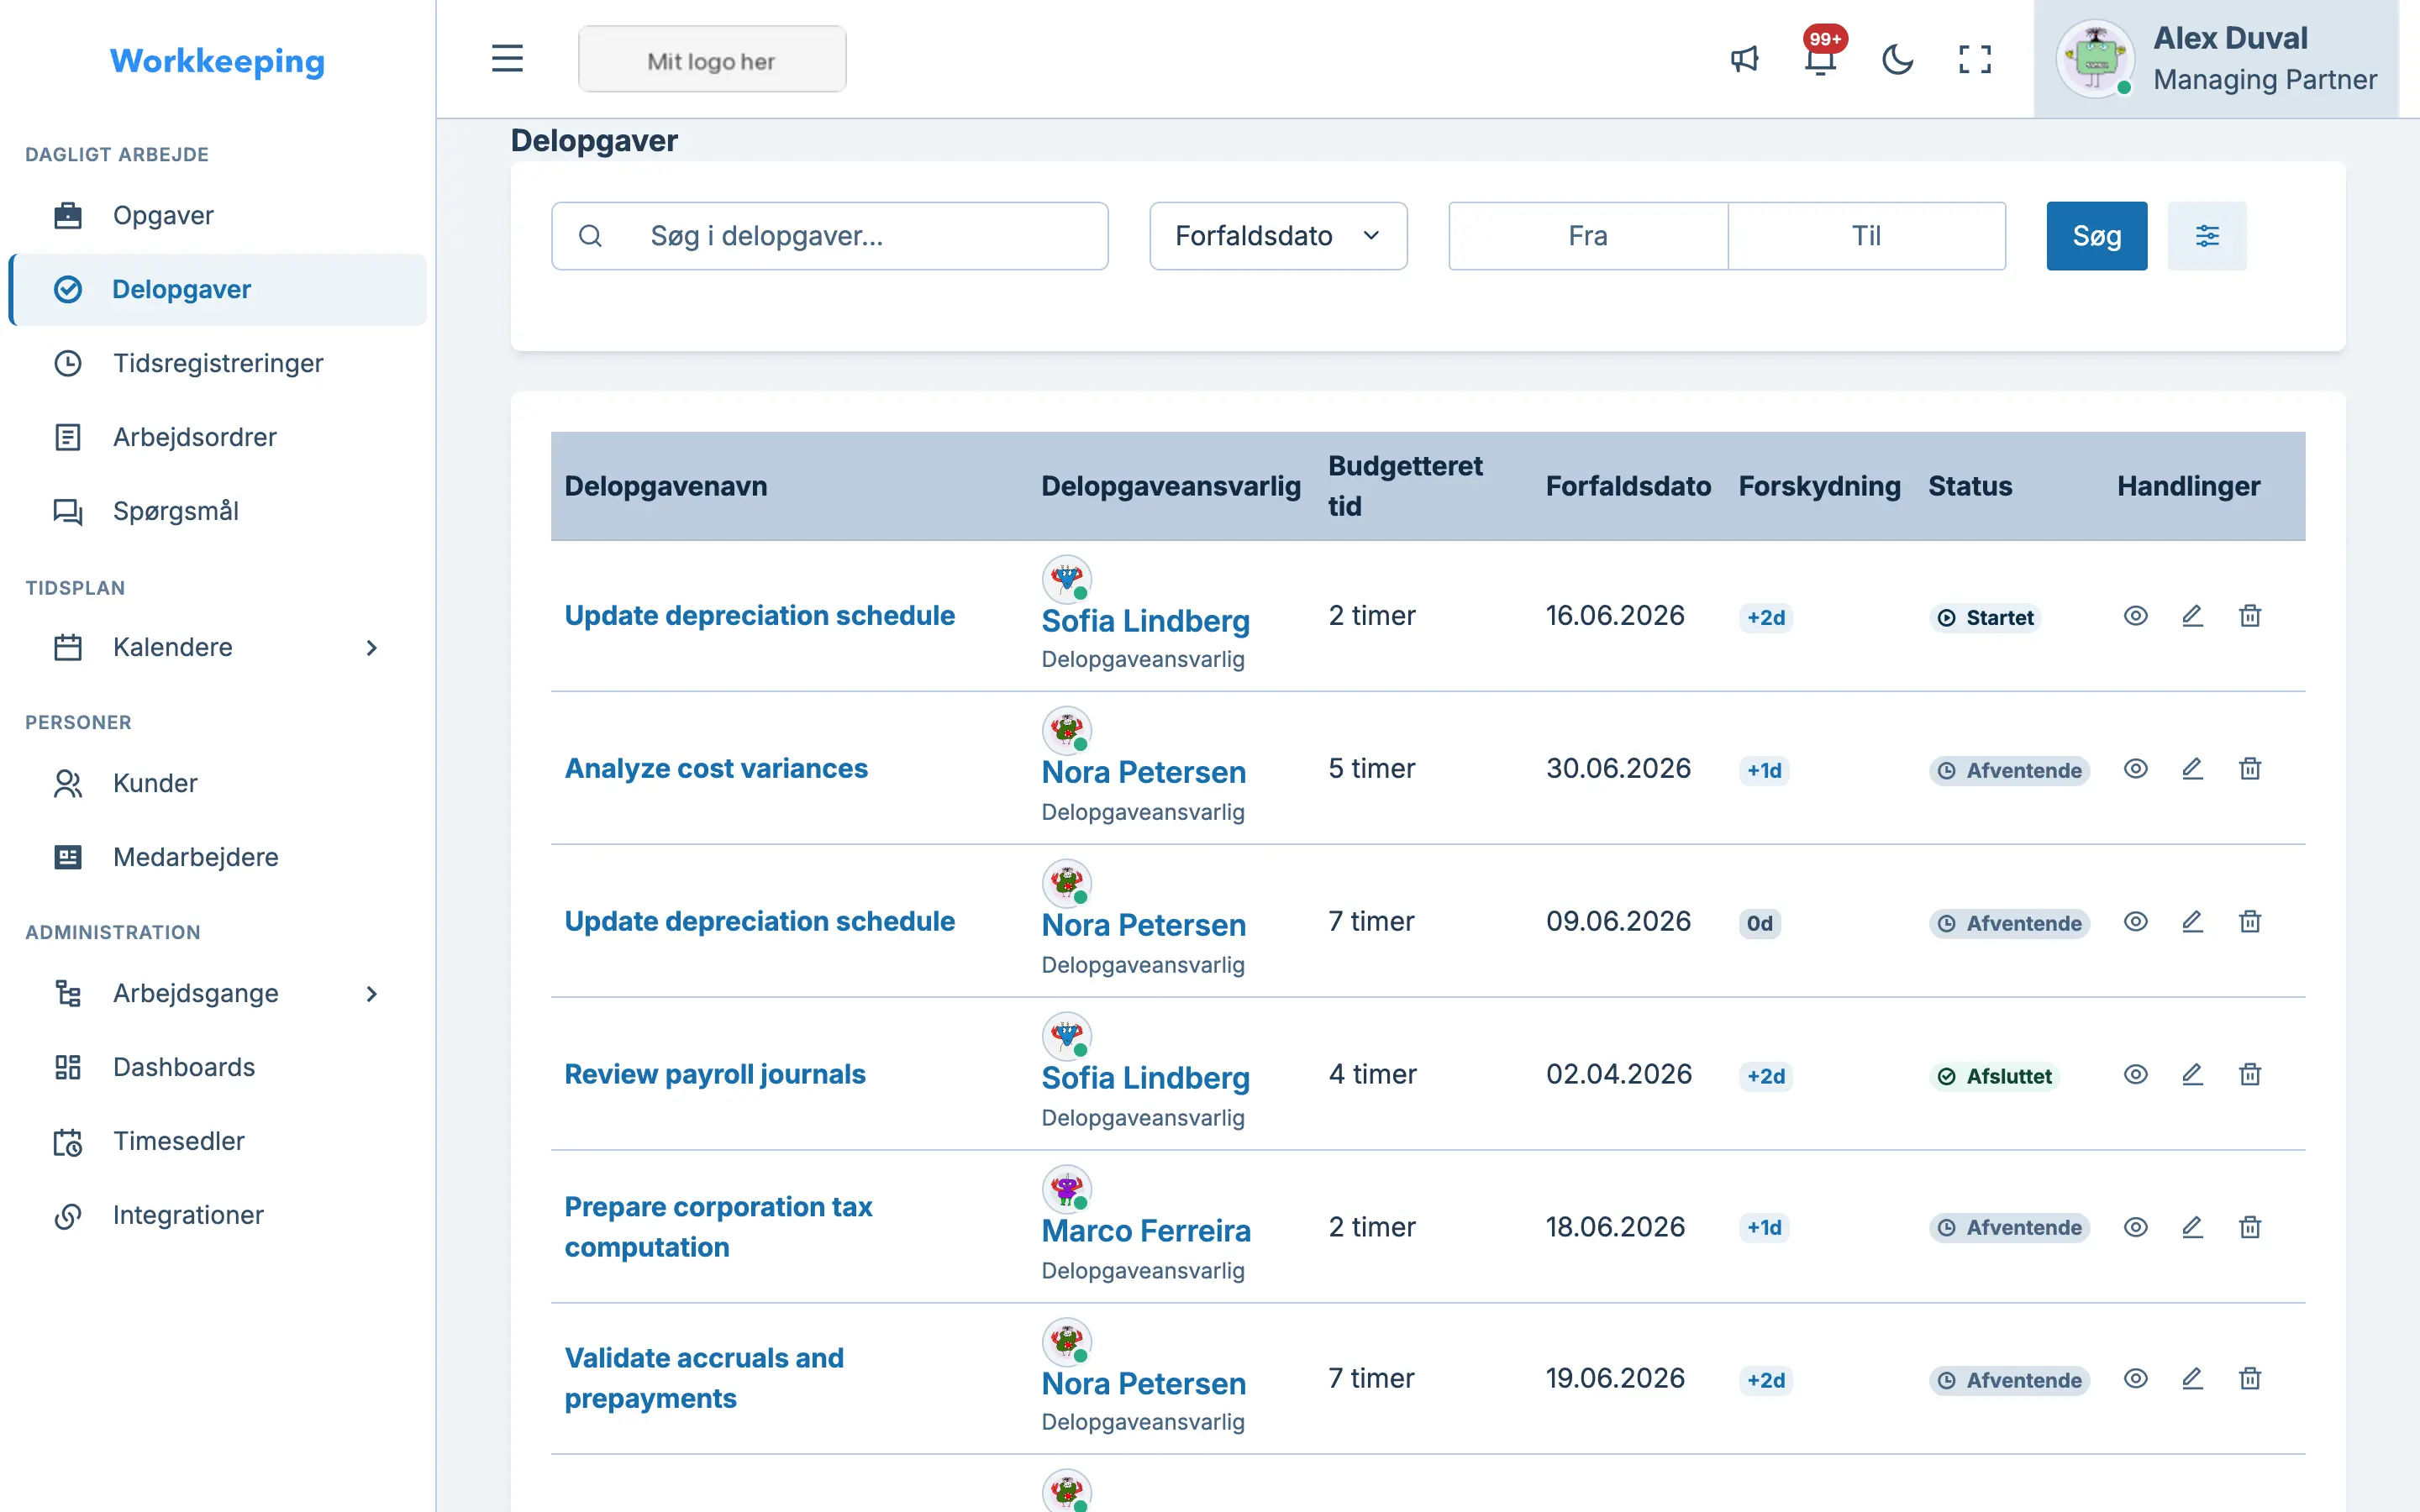The image size is (2420, 1512).
Task: Open Timesedler from the sidebar
Action: (x=217, y=1141)
